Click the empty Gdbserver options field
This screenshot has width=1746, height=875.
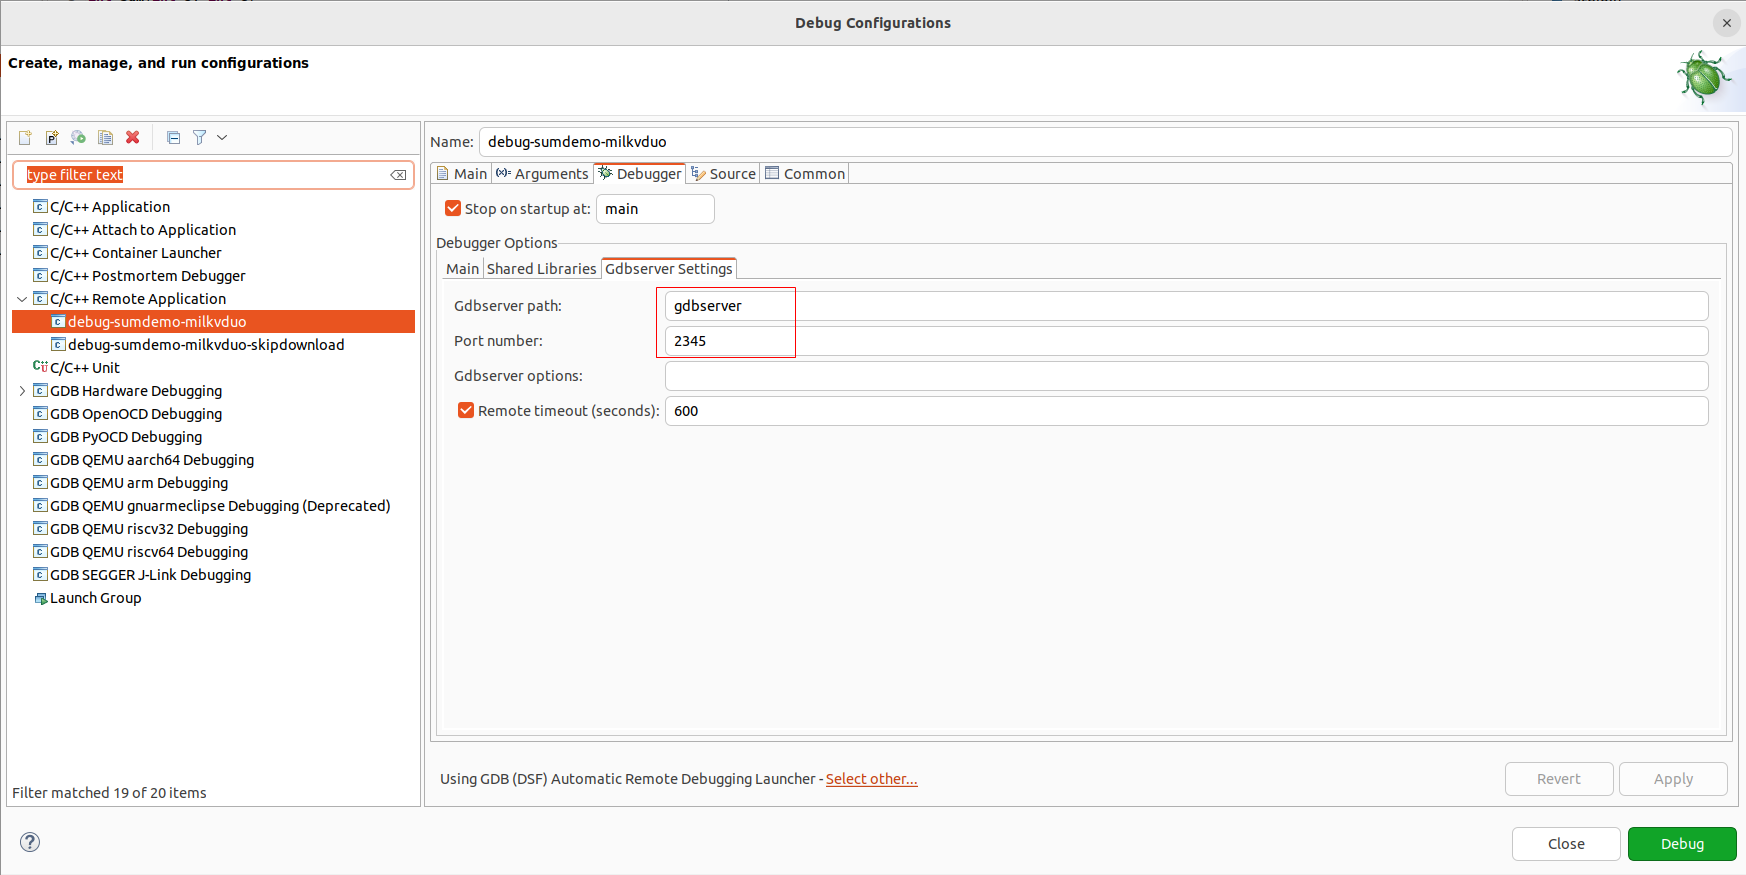coord(1186,376)
